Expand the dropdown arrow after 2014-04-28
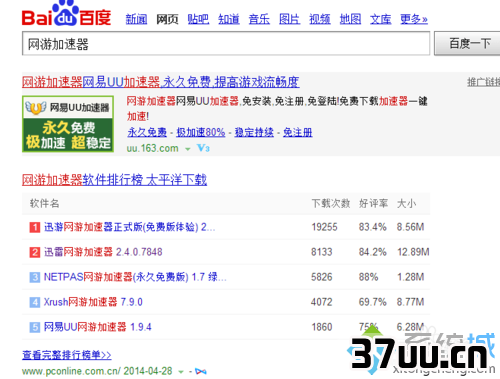 coord(181,372)
